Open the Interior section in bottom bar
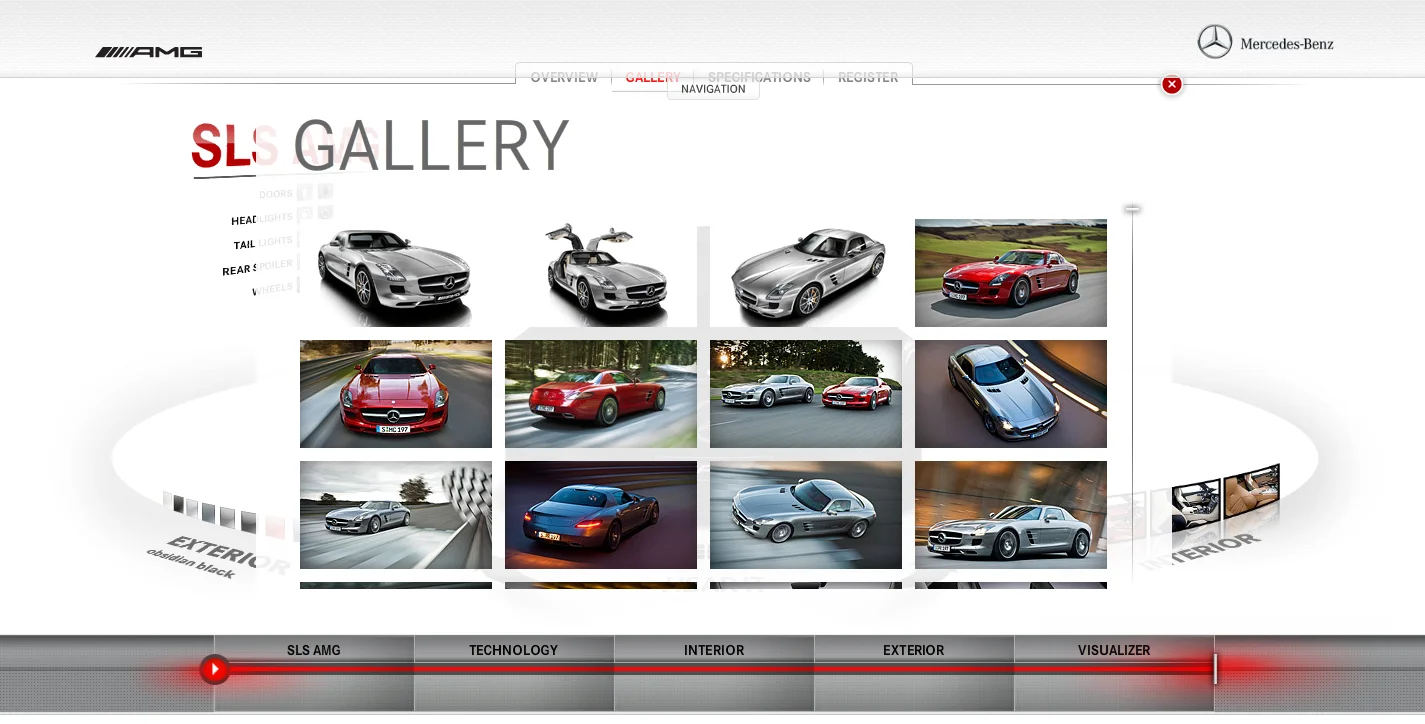The image size is (1425, 724). click(x=714, y=650)
